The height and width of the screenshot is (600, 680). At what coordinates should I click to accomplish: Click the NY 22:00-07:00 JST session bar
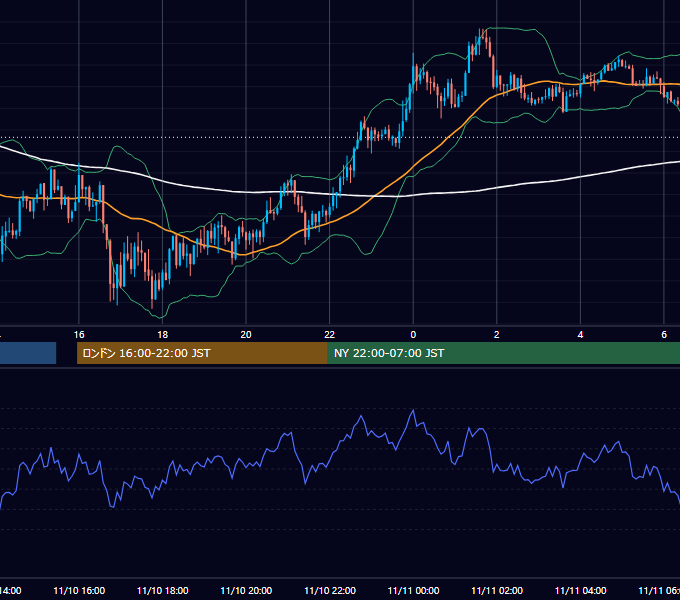[503, 353]
